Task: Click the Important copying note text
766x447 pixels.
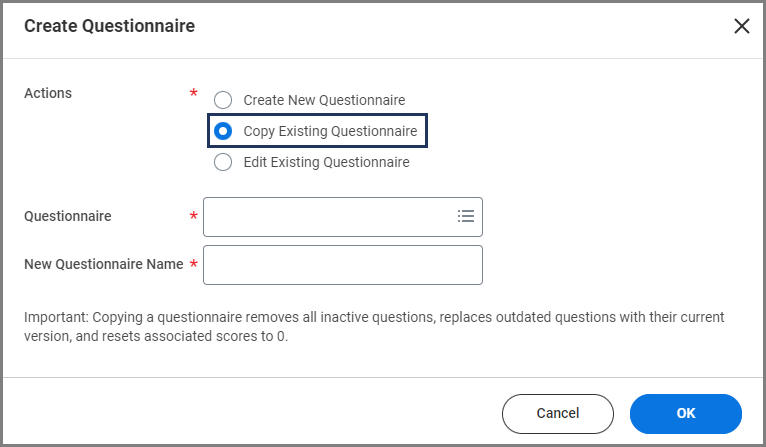Action: click(374, 327)
